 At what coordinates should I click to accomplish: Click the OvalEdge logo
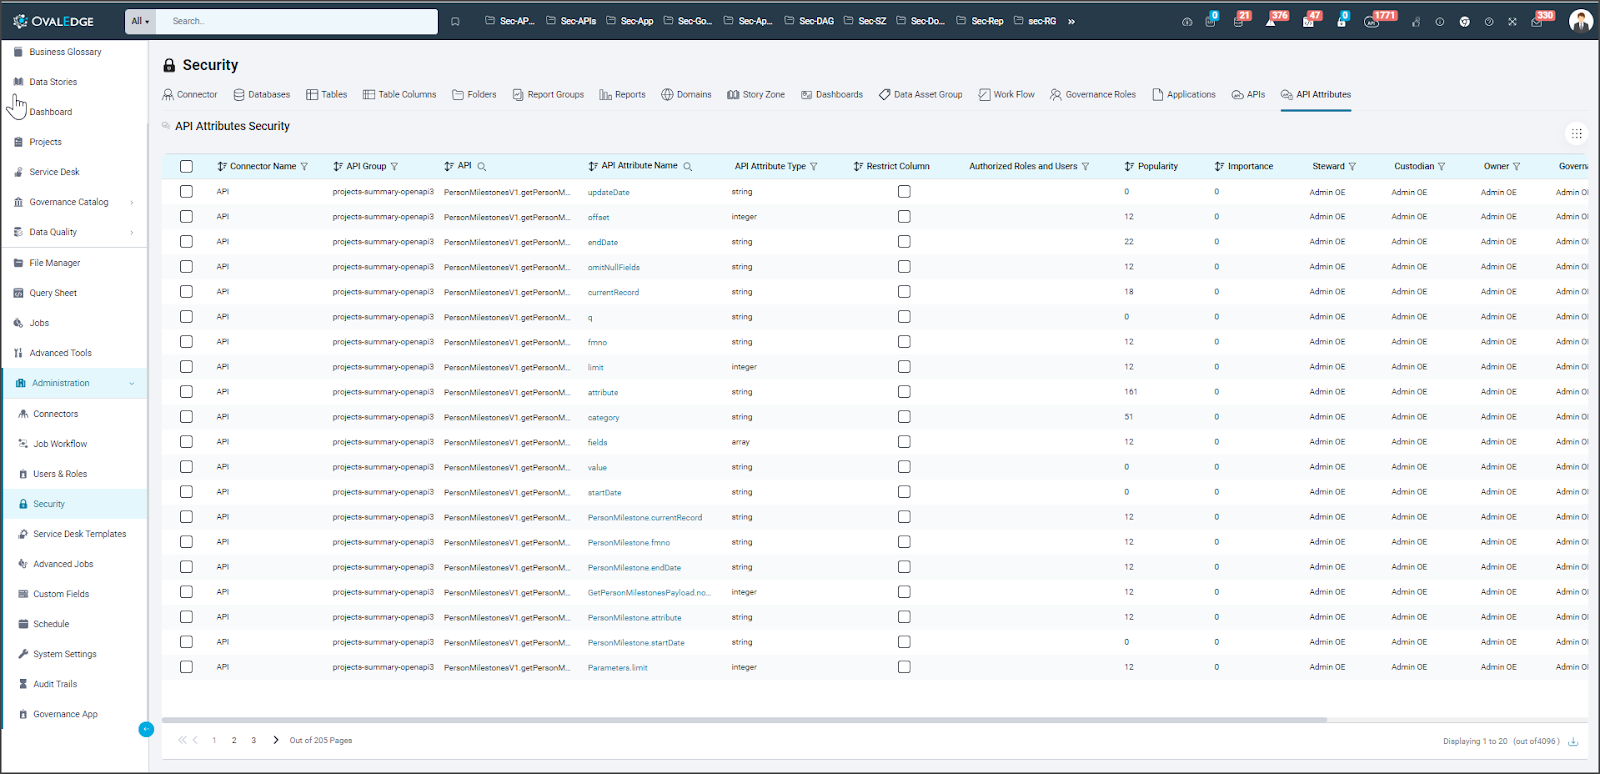53,21
